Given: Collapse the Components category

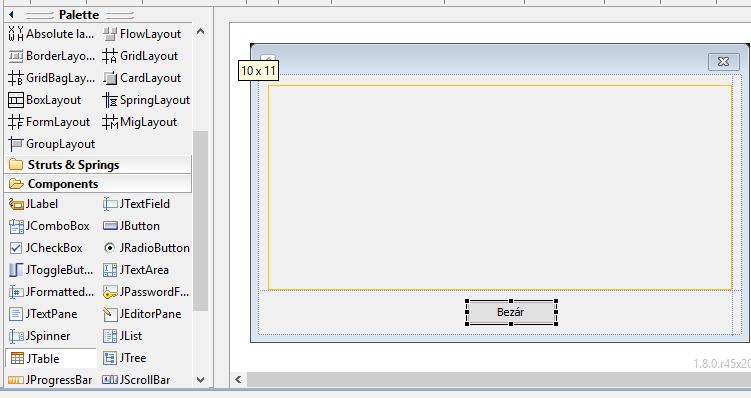Looking at the screenshot, I should (98, 184).
